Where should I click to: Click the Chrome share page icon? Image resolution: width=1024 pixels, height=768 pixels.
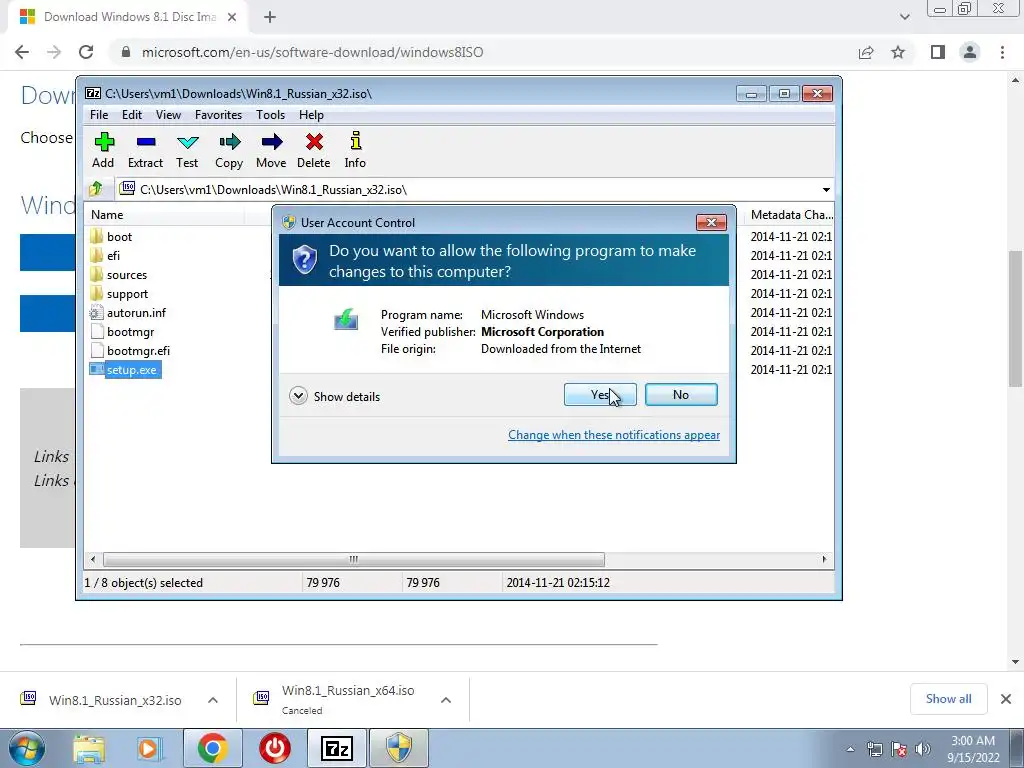click(866, 52)
